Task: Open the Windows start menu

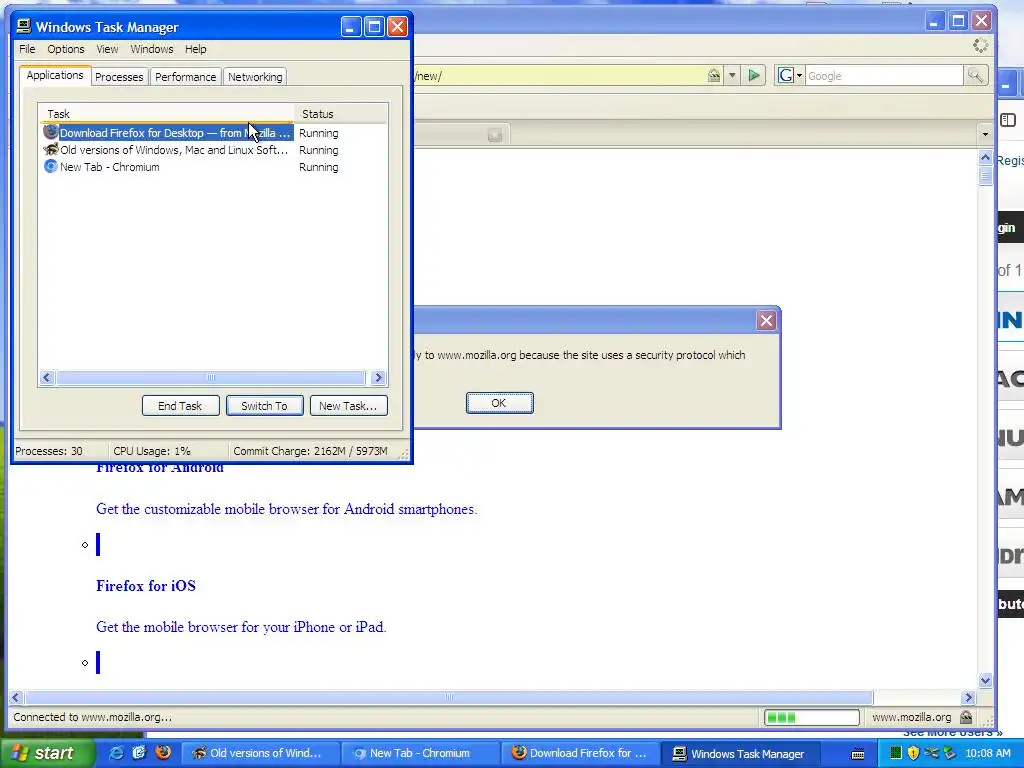Action: pyautogui.click(x=45, y=753)
